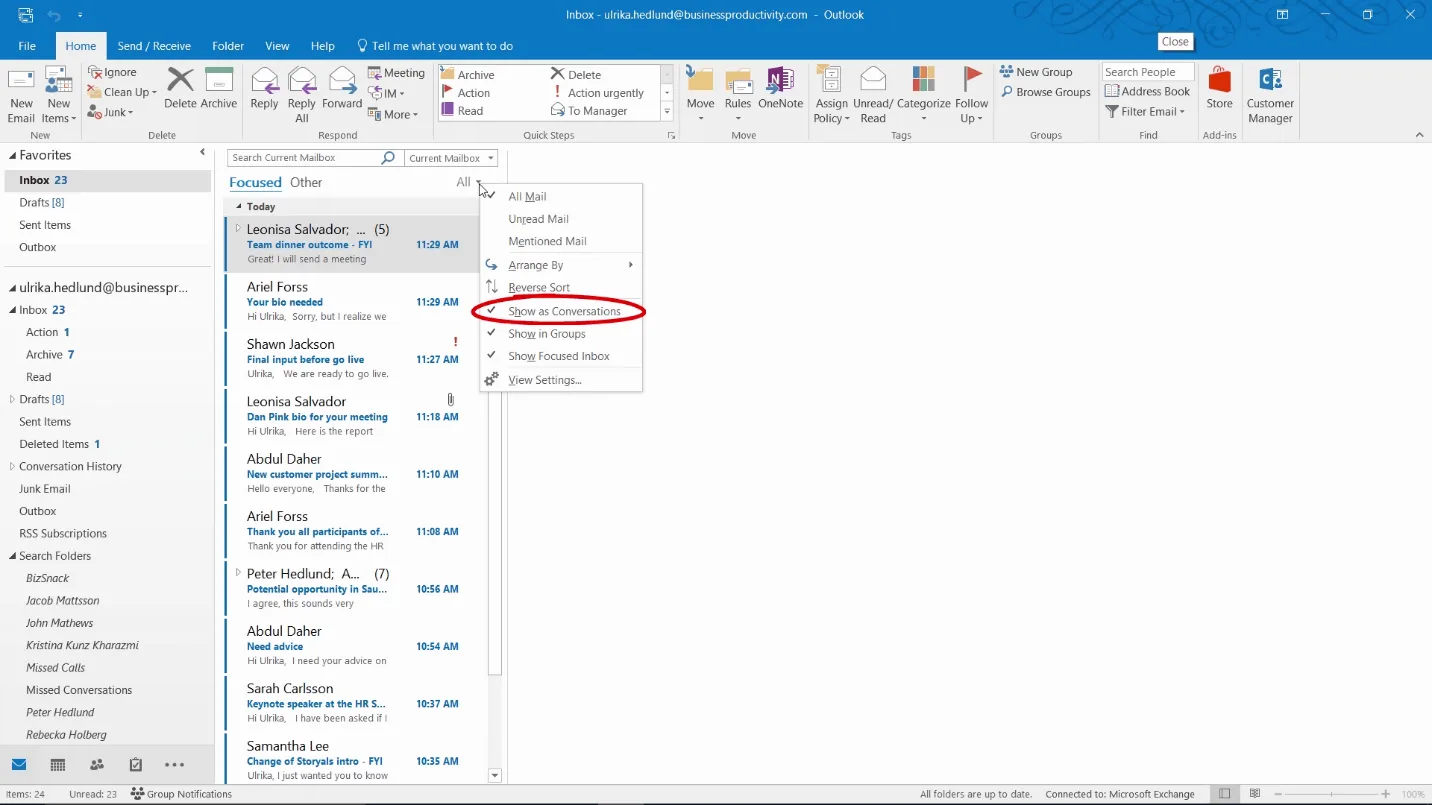The image size is (1432, 805).
Task: Switch to the Other inbox tab
Action: (306, 183)
